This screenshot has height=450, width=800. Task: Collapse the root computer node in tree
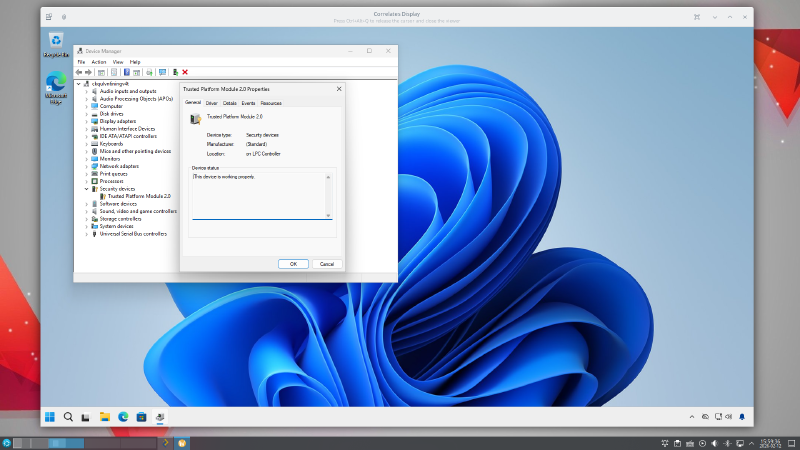coord(79,84)
